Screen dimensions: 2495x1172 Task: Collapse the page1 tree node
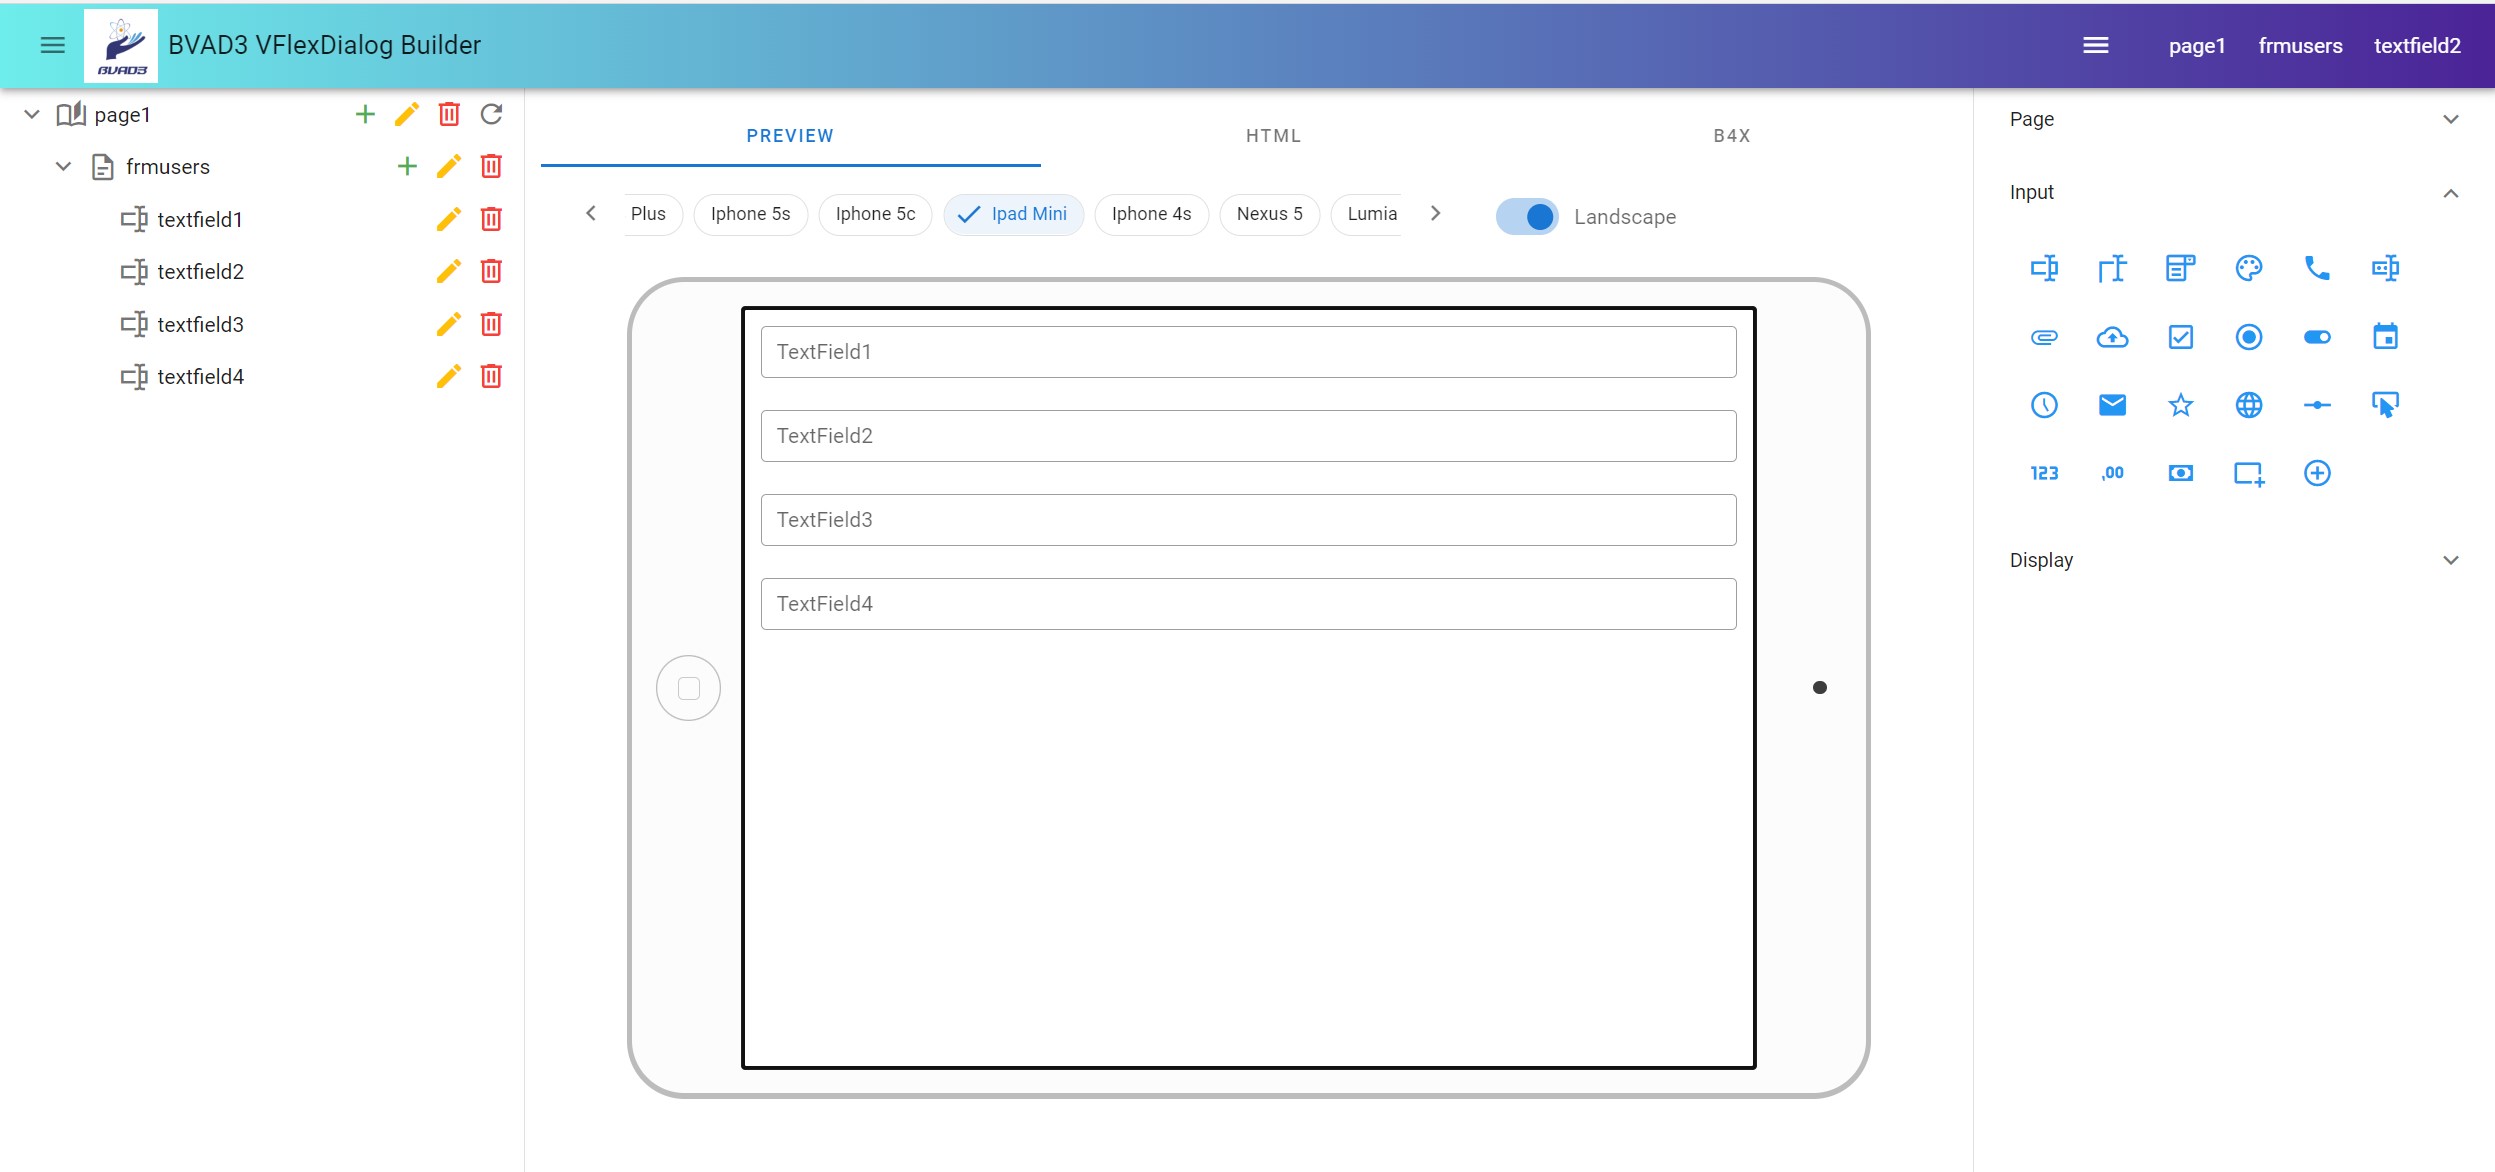click(x=32, y=114)
